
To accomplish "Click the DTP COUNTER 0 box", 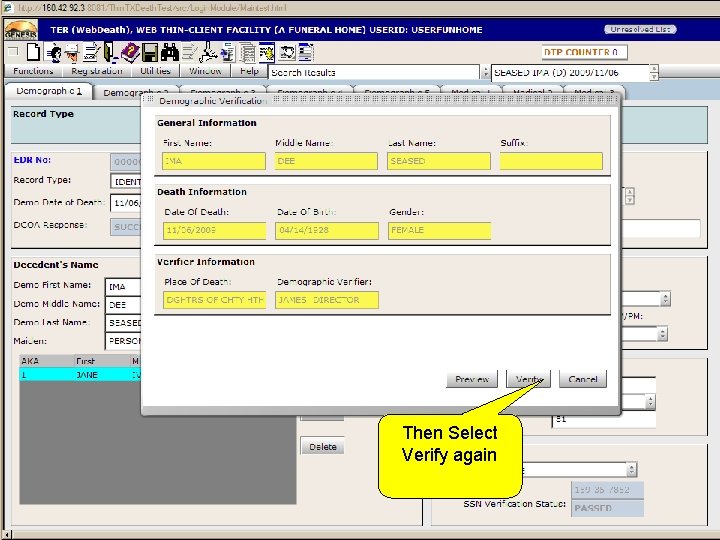I will (x=585, y=52).
